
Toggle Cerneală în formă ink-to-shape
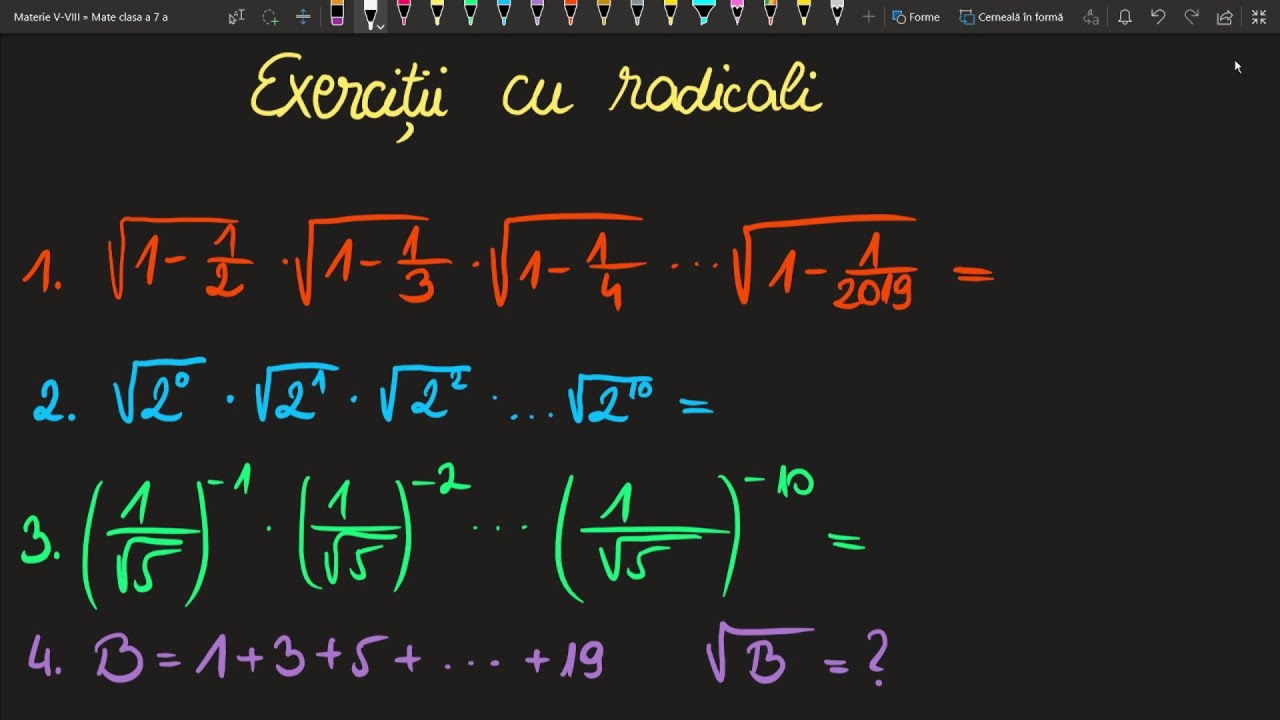[1011, 17]
